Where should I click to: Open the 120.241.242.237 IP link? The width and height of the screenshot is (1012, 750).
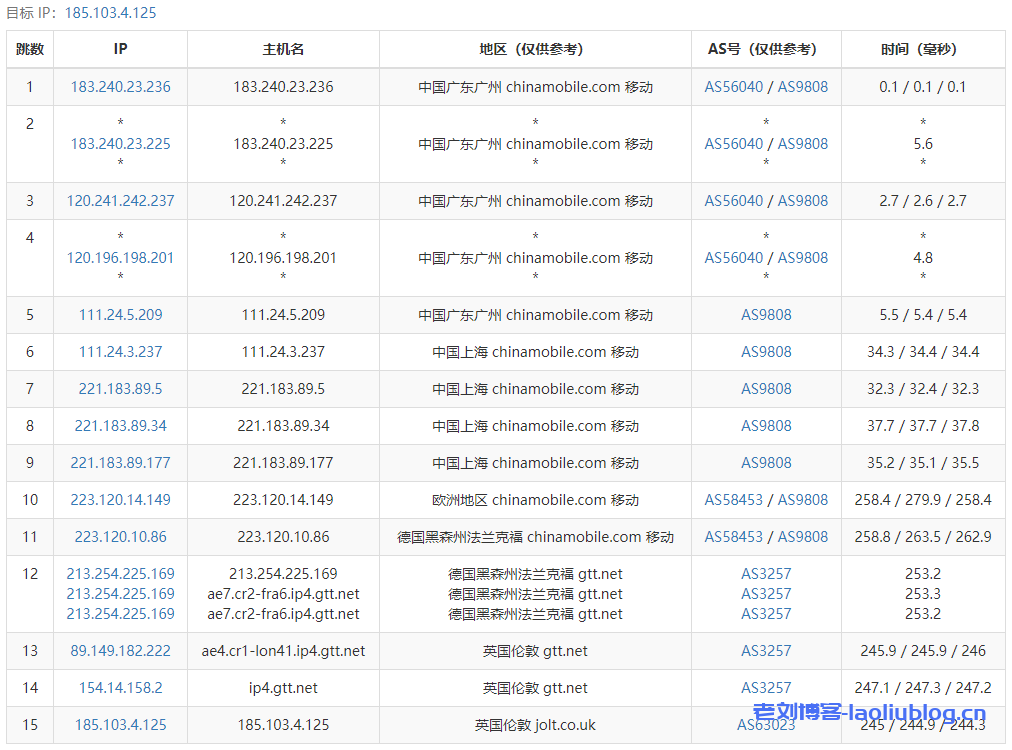pyautogui.click(x=120, y=201)
